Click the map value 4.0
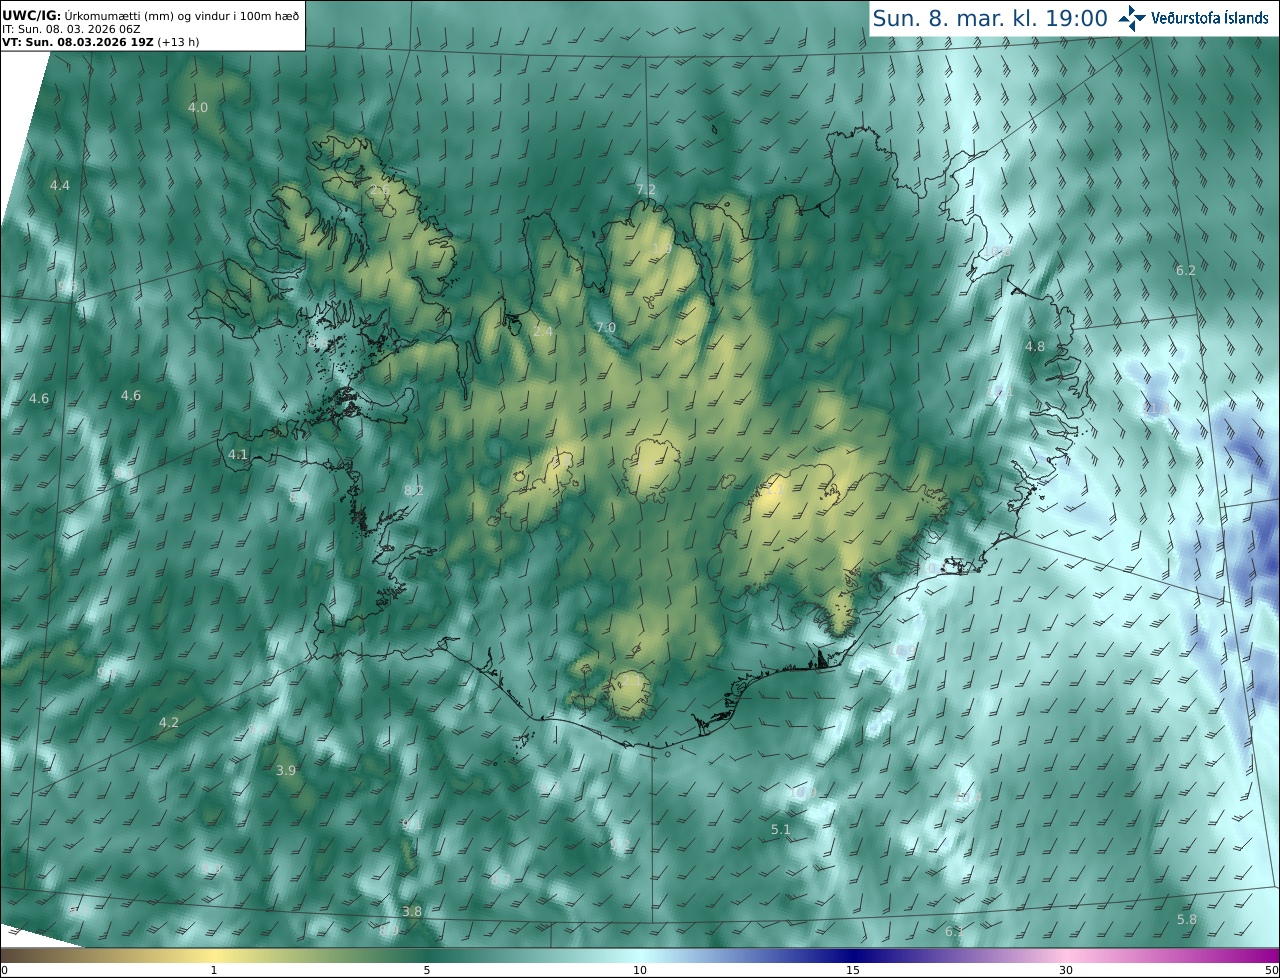Screen dimensions: 1280x978 point(198,107)
